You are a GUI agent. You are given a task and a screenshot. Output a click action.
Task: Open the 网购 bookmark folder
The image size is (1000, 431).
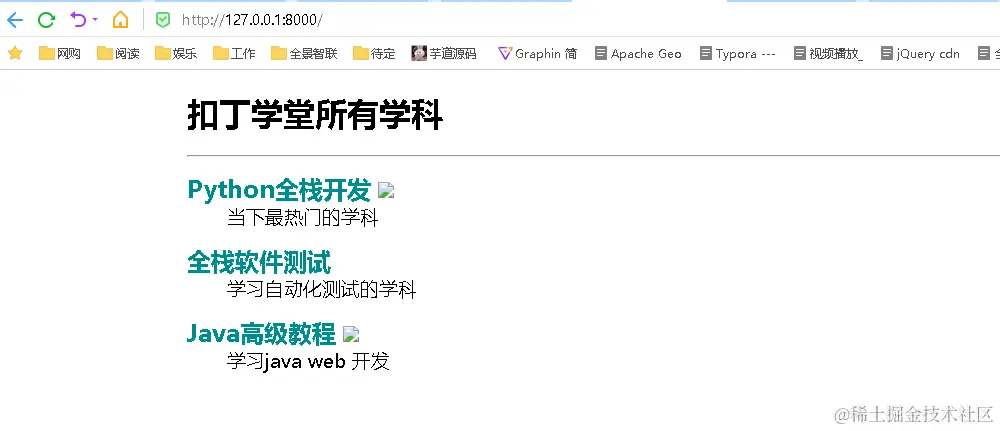point(60,54)
